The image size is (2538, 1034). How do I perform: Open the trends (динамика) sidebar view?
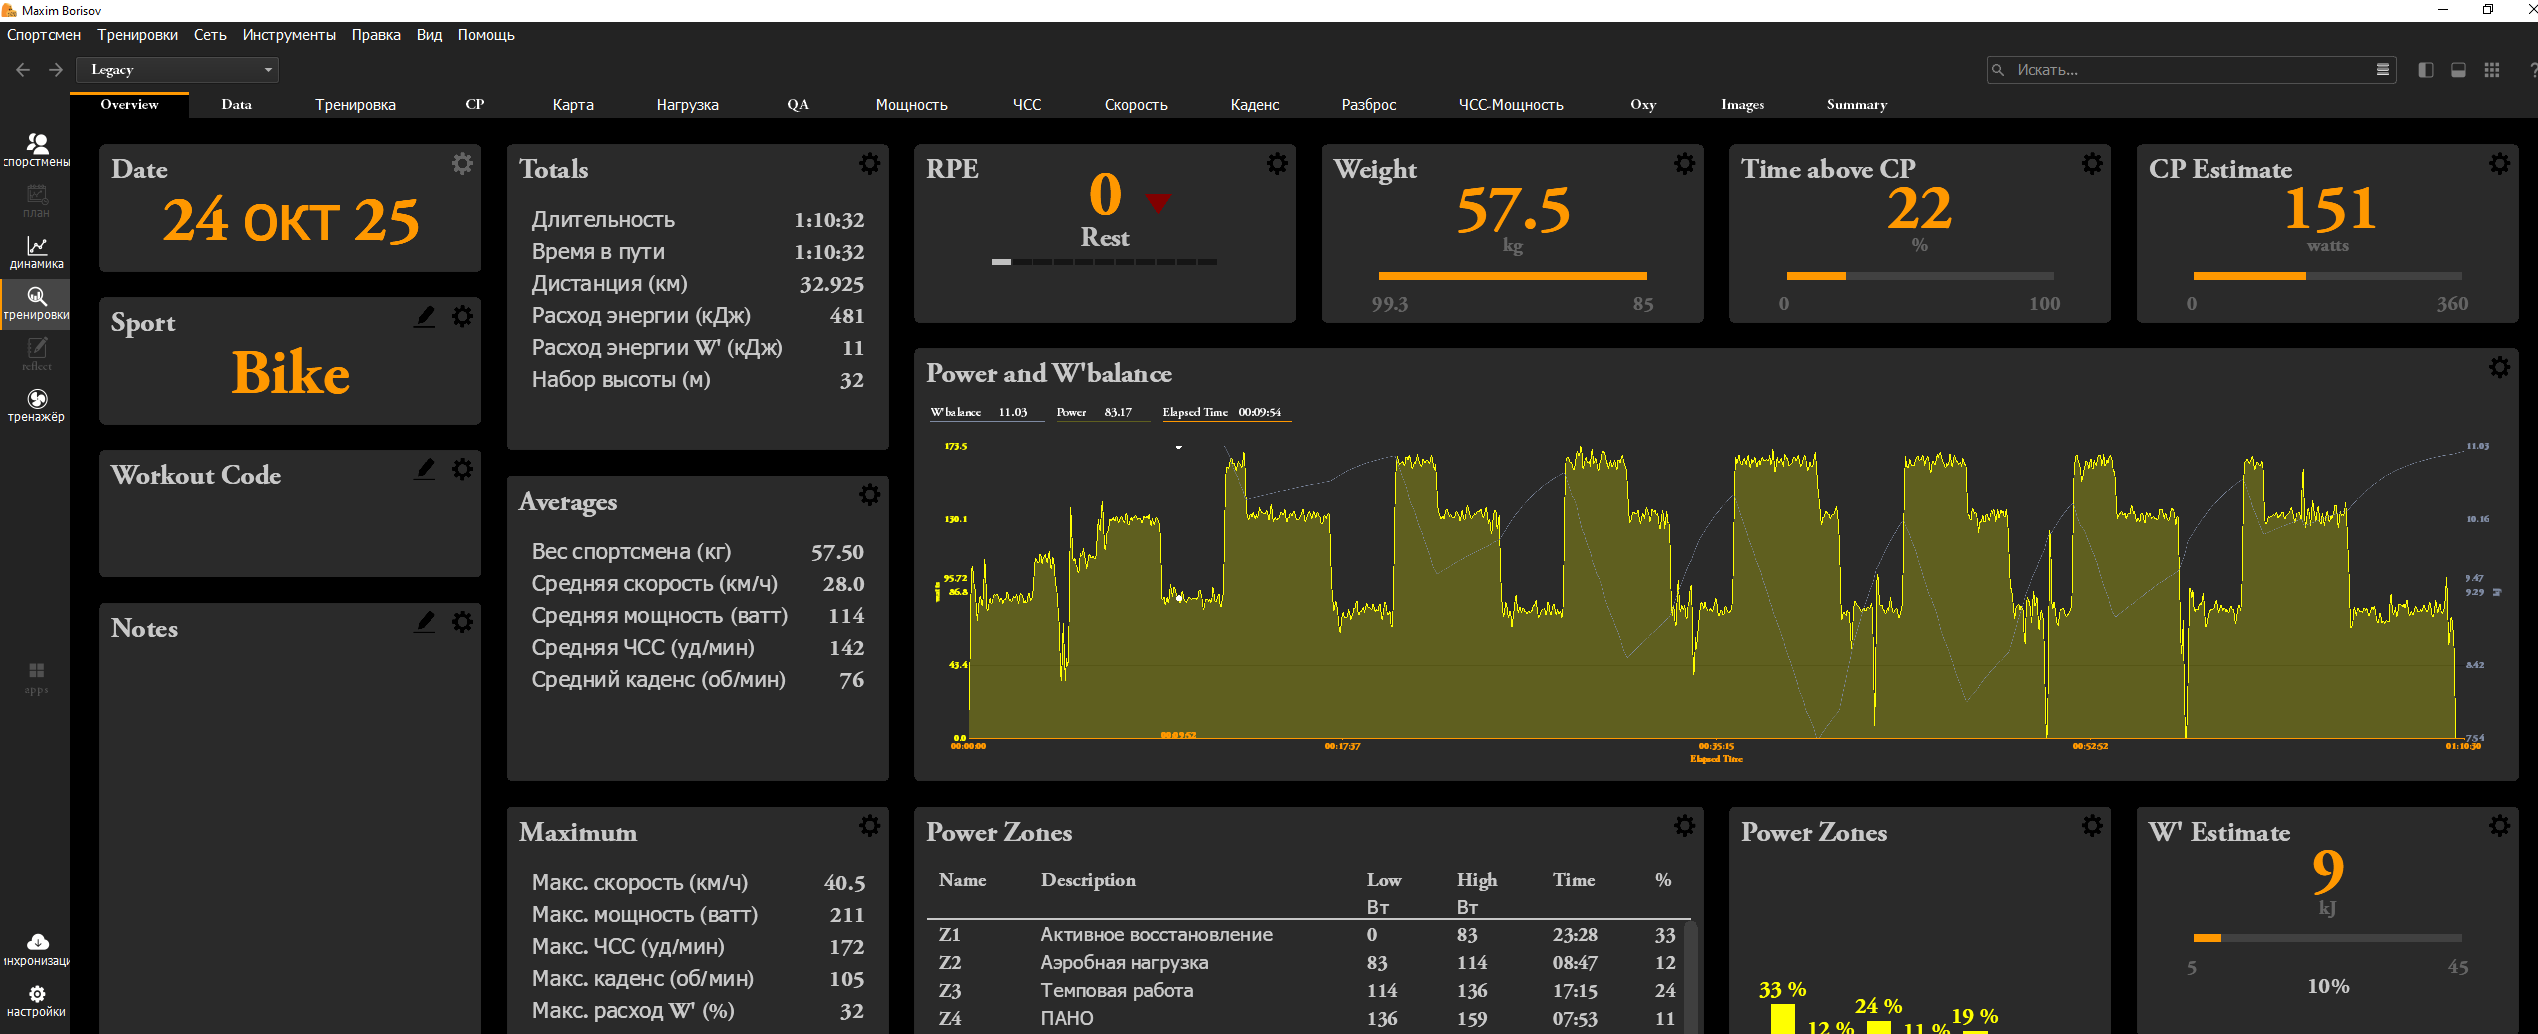point(36,252)
